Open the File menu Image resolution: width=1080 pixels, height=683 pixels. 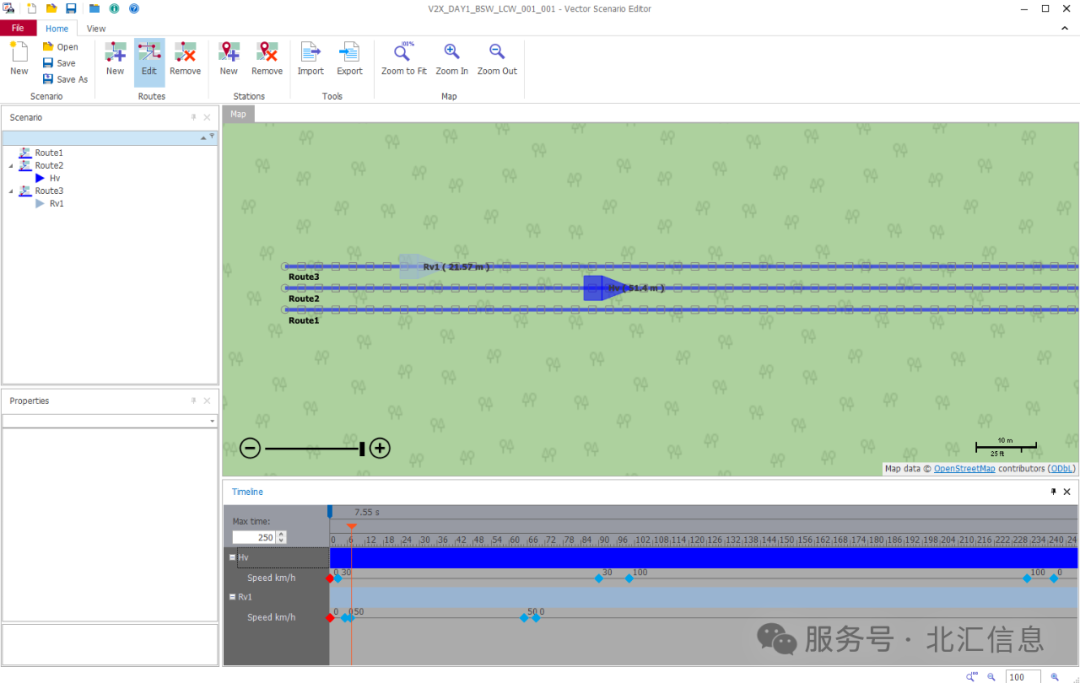(17, 28)
